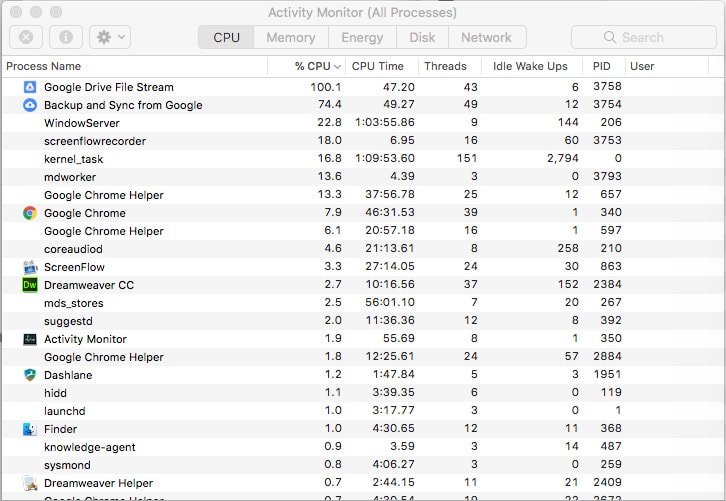The width and height of the screenshot is (726, 501).
Task: Select the coreaudiod process
Action: pyautogui.click(x=73, y=249)
